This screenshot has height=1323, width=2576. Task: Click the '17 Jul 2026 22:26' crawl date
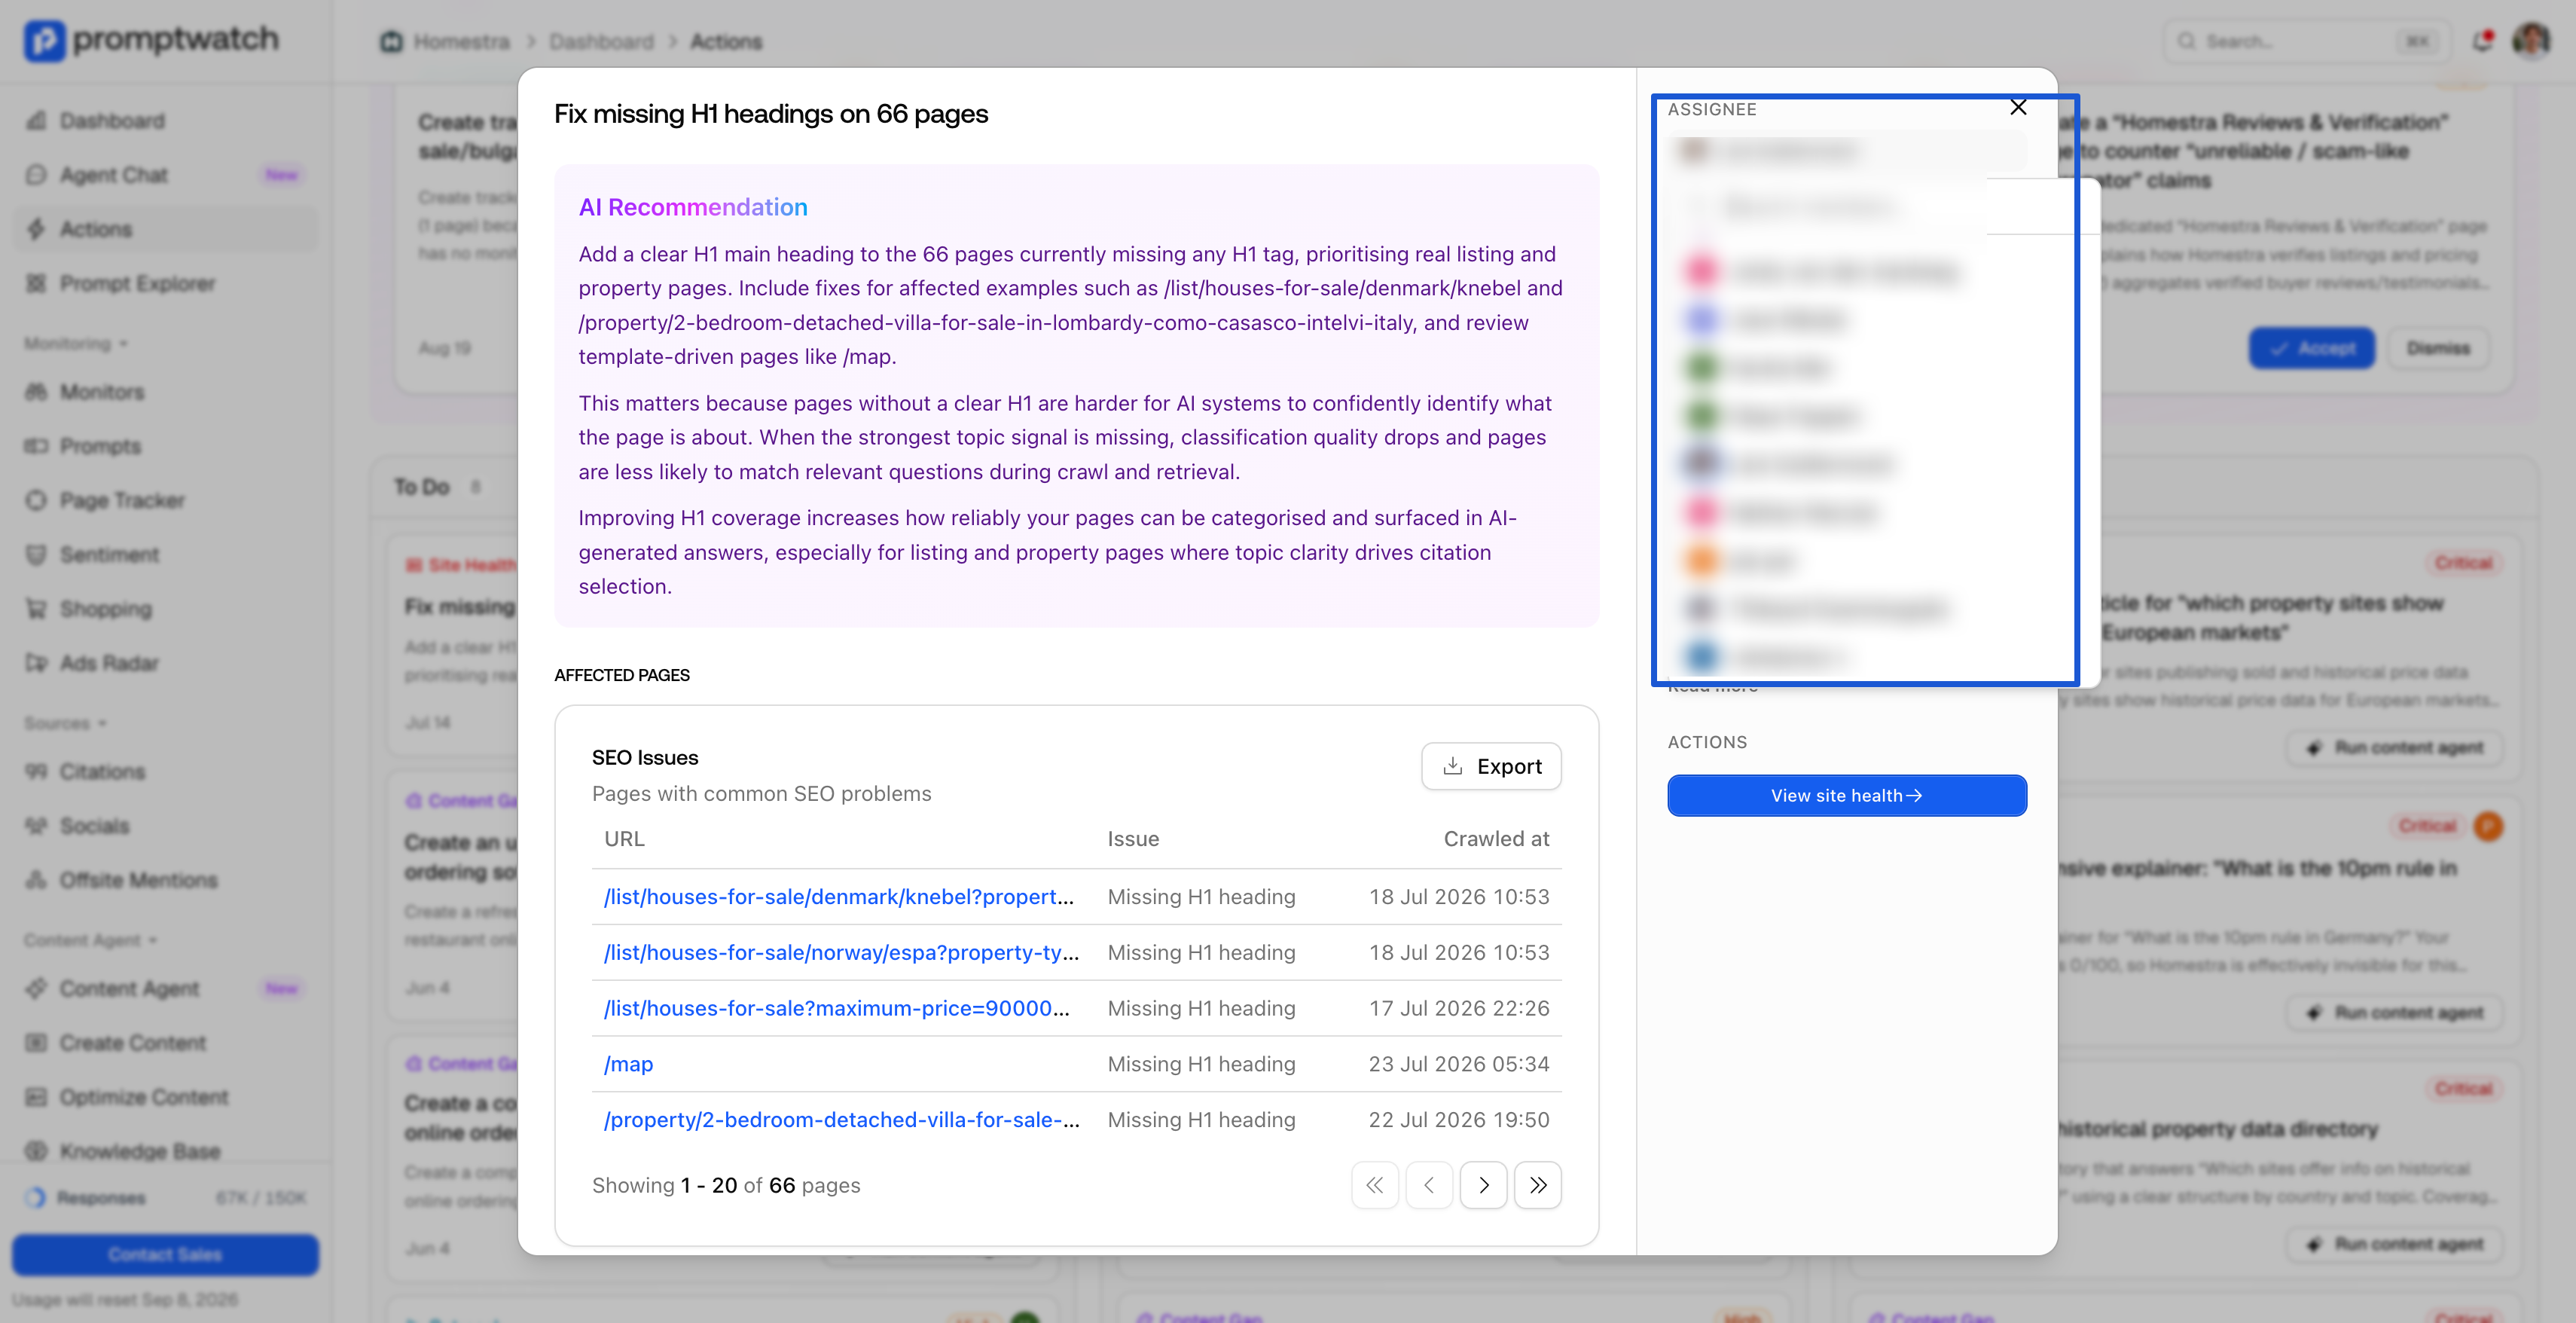tap(1459, 1008)
